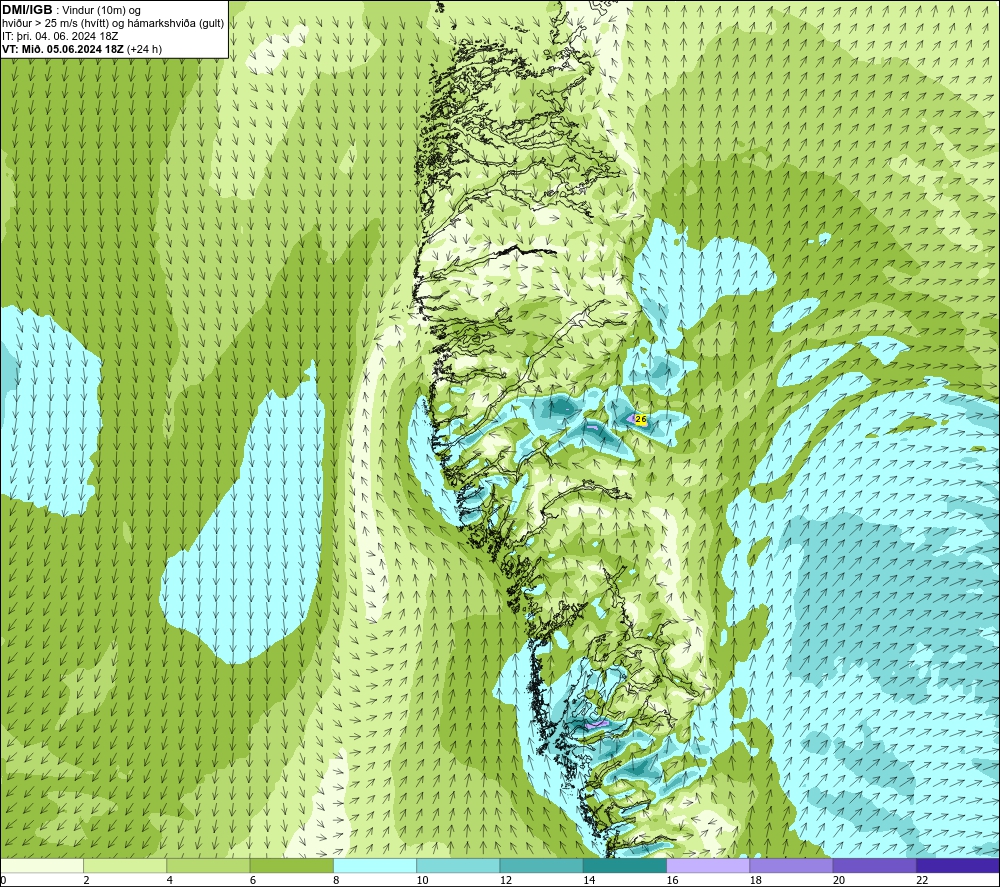Click the pale 0–2 m/s legend swatch
The height and width of the screenshot is (887, 1000).
tap(41, 865)
